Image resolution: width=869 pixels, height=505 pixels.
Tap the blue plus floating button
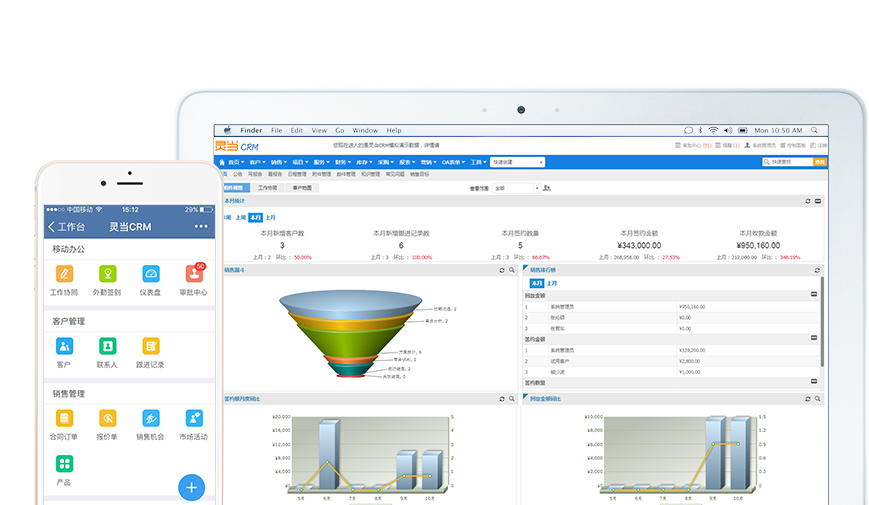[x=192, y=487]
